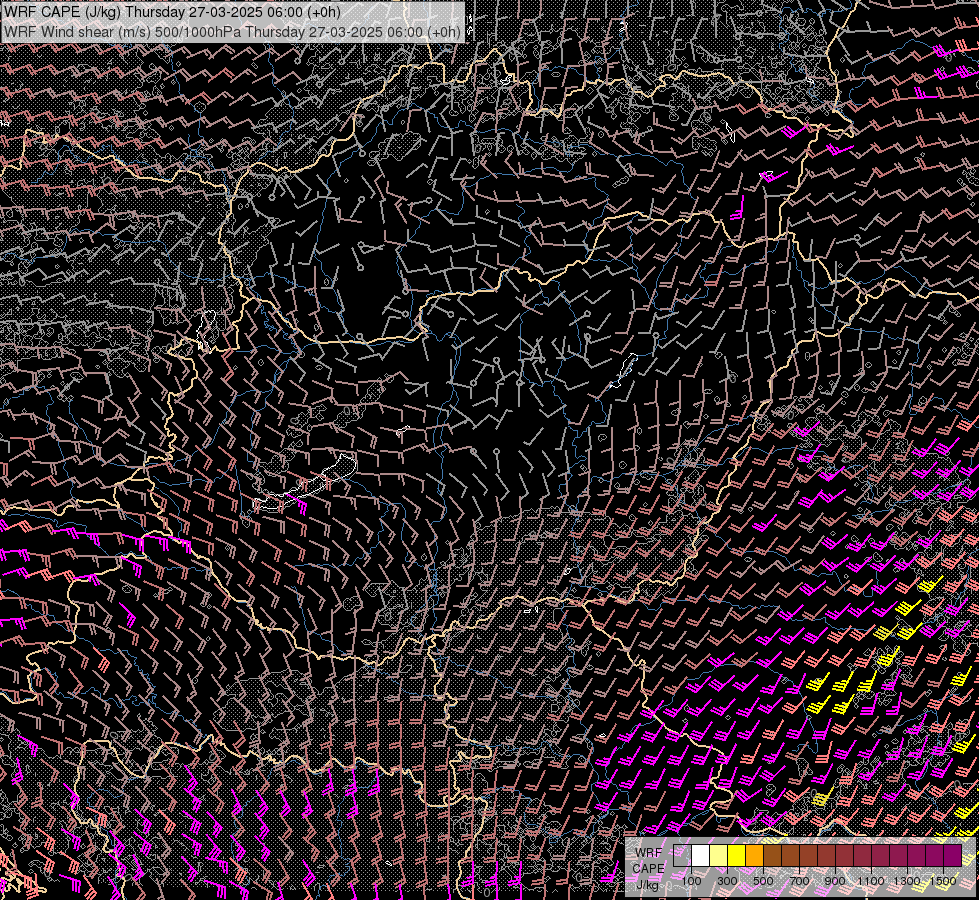Click the 1100 legend value label
This screenshot has width=979, height=900.
871,881
